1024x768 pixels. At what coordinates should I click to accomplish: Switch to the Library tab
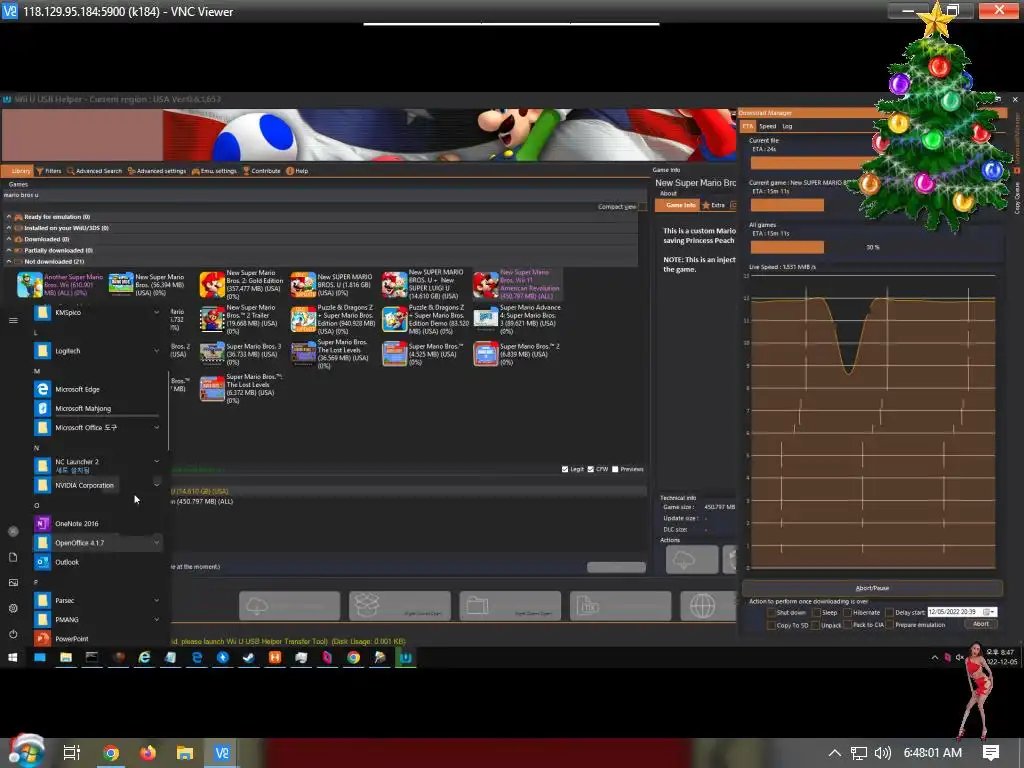tap(17, 171)
